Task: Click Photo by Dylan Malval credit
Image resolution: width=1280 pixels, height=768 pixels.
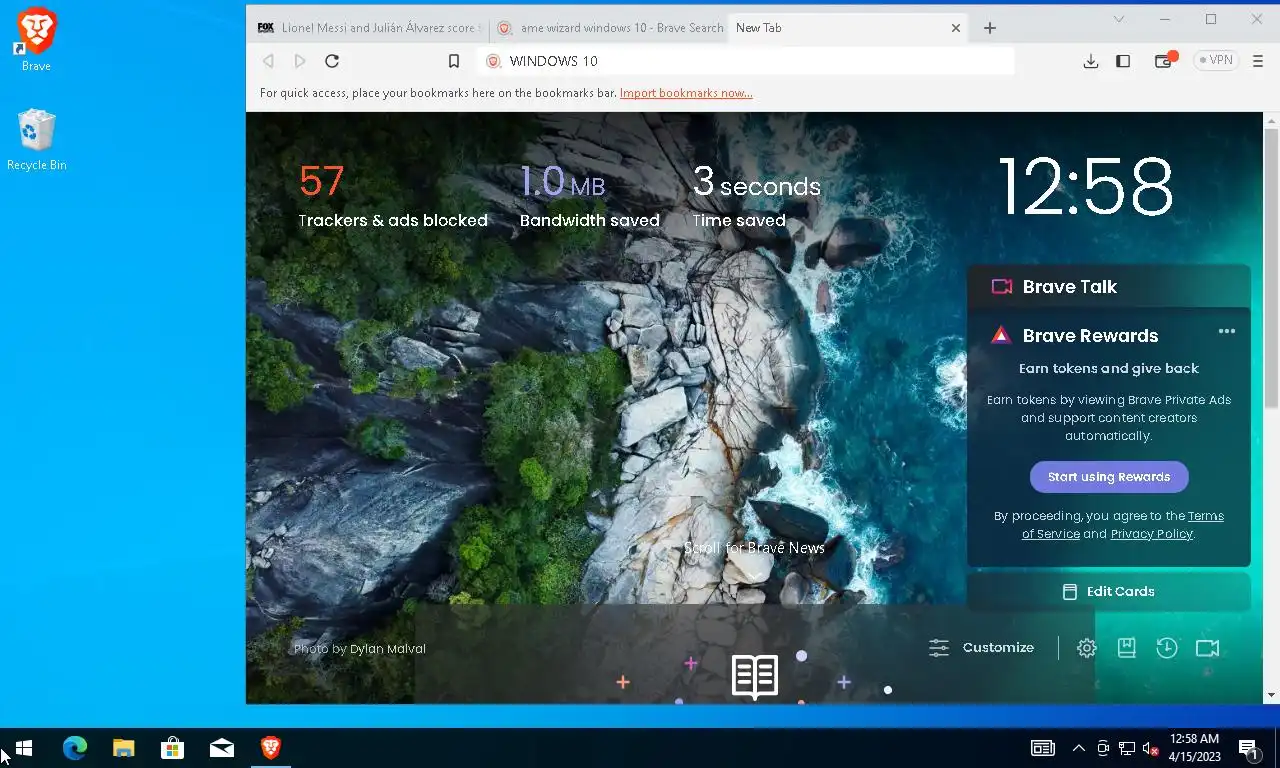Action: (359, 649)
